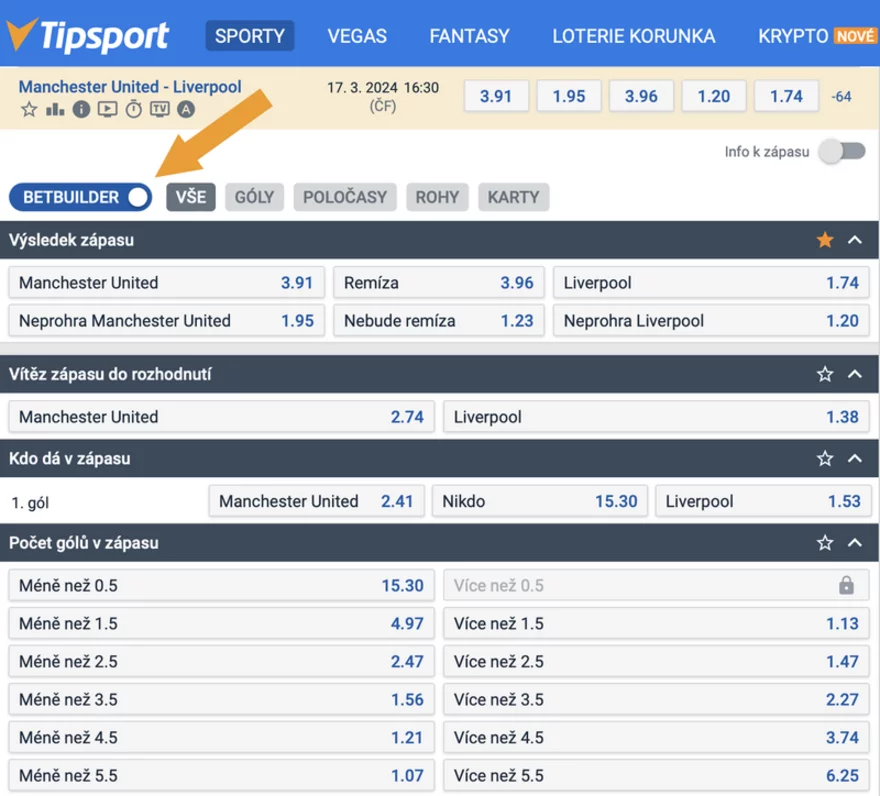Select the VŠE filter tab

(x=191, y=197)
